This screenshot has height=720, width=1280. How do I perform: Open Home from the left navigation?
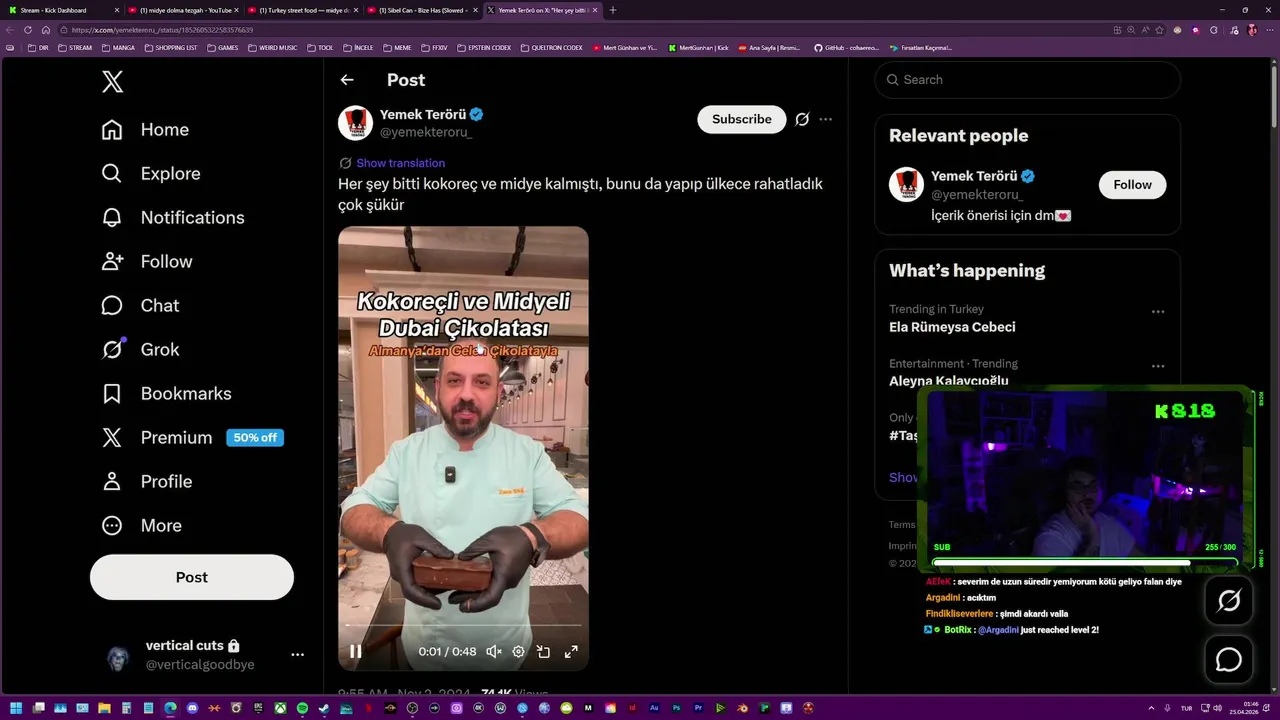coord(145,130)
